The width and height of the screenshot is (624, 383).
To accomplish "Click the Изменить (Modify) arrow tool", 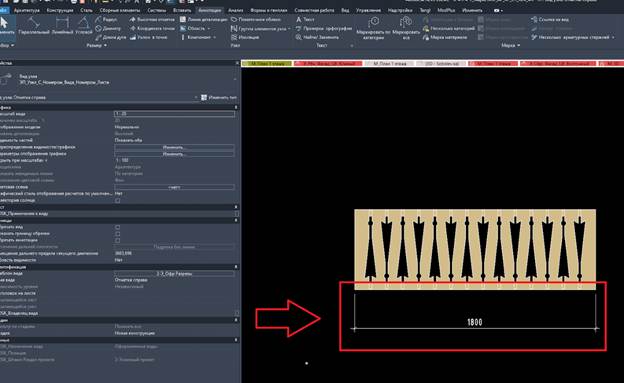I will point(6,25).
